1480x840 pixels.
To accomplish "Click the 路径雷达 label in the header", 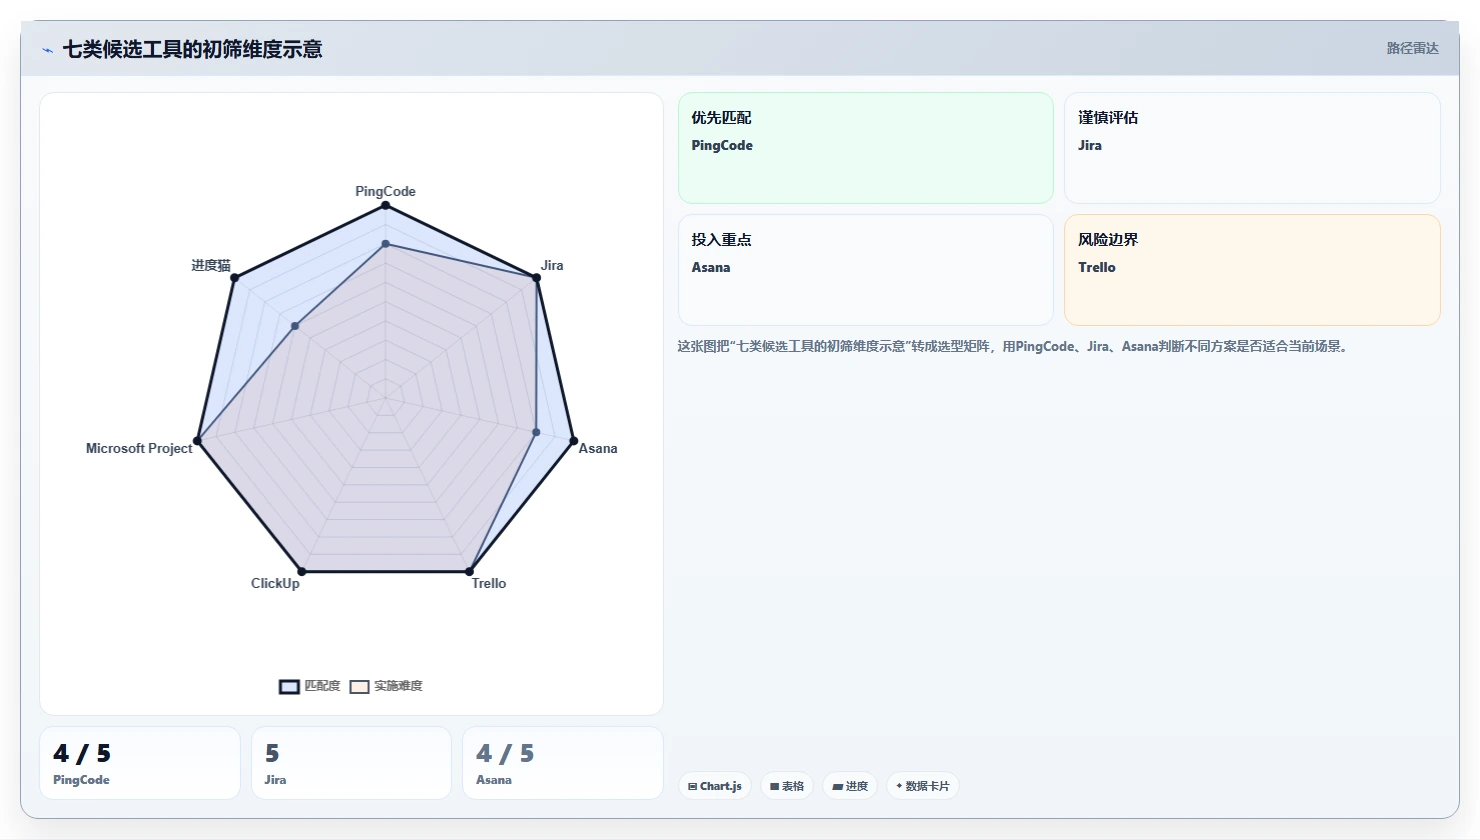I will tap(1412, 48).
